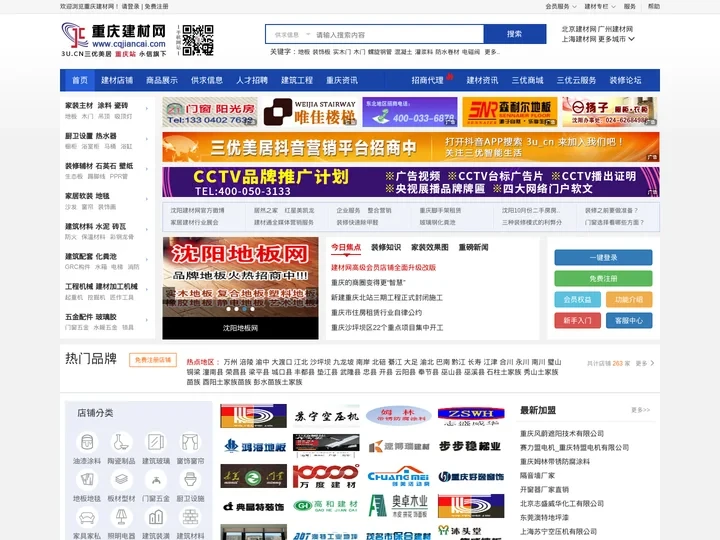Click the 万度建材 brand logo
This screenshot has width=720, height=540.
[326, 476]
